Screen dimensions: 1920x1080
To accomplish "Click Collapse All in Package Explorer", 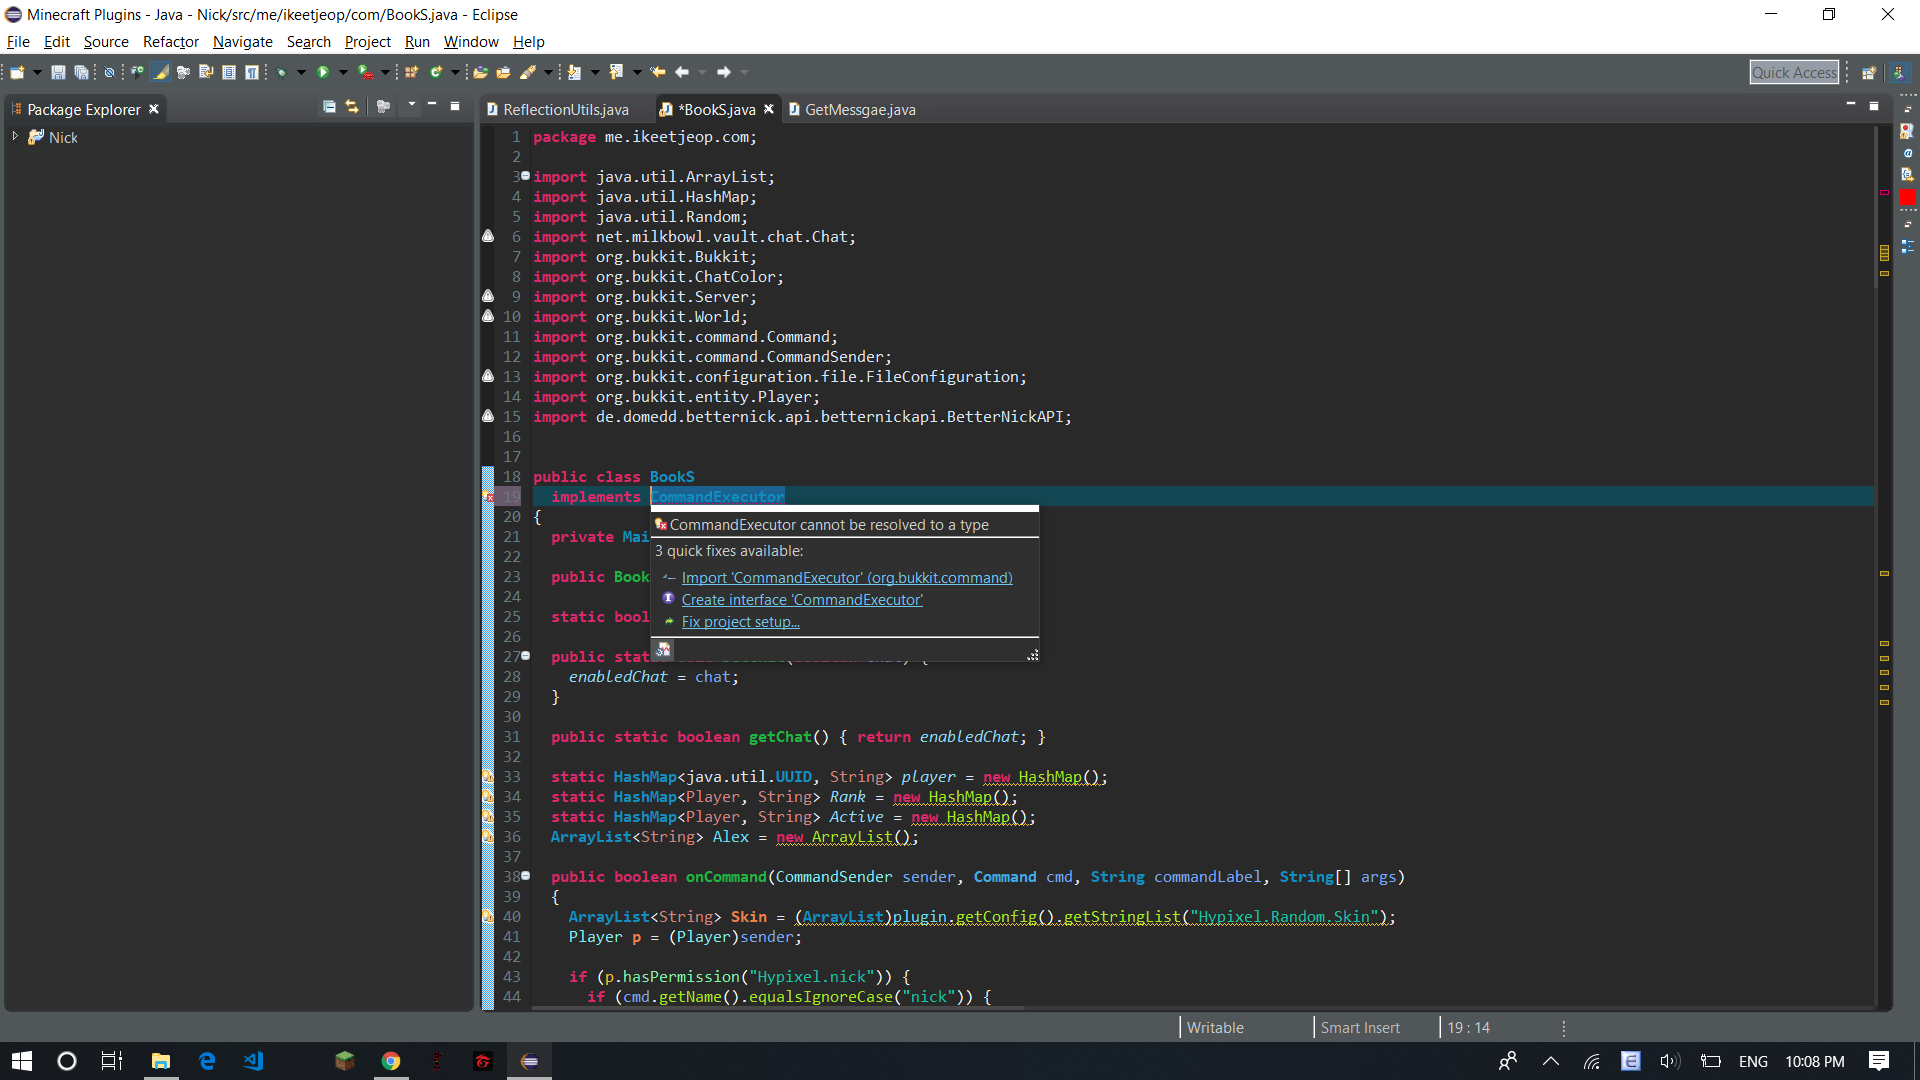I will click(x=329, y=106).
